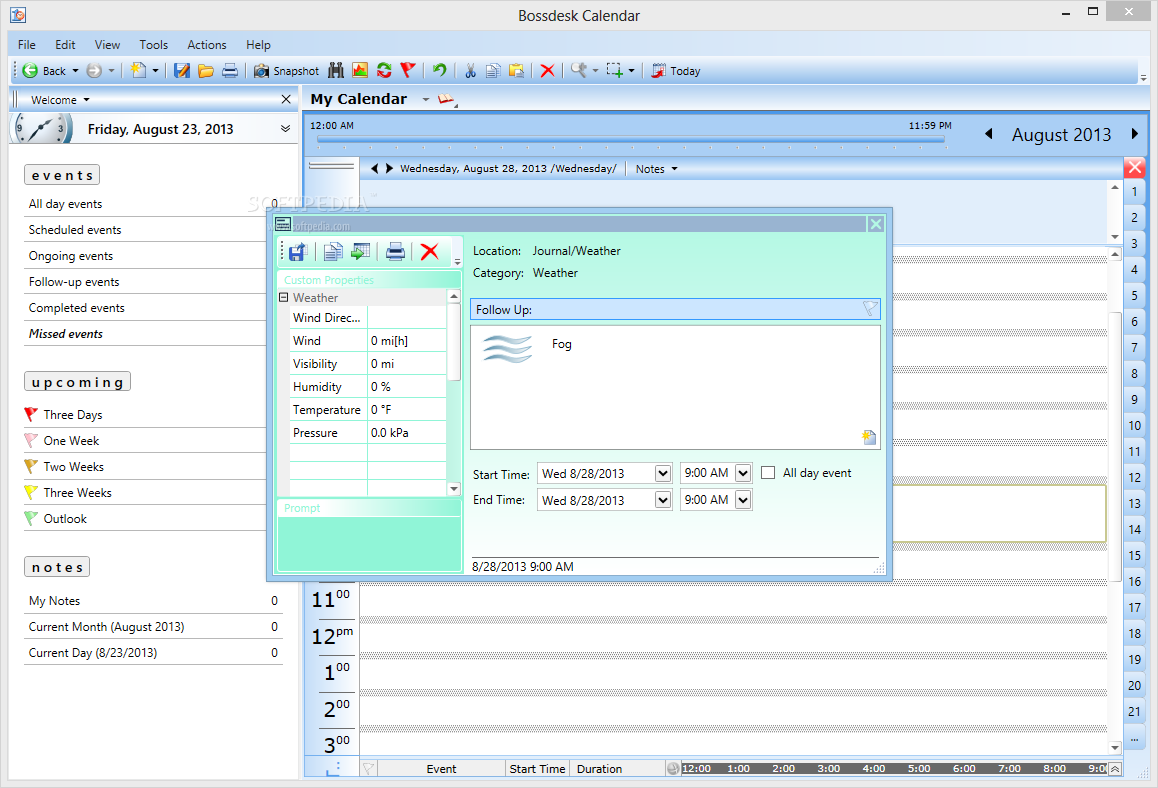
Task: Open the Start Time 9:00 AM dropdown
Action: coord(744,473)
